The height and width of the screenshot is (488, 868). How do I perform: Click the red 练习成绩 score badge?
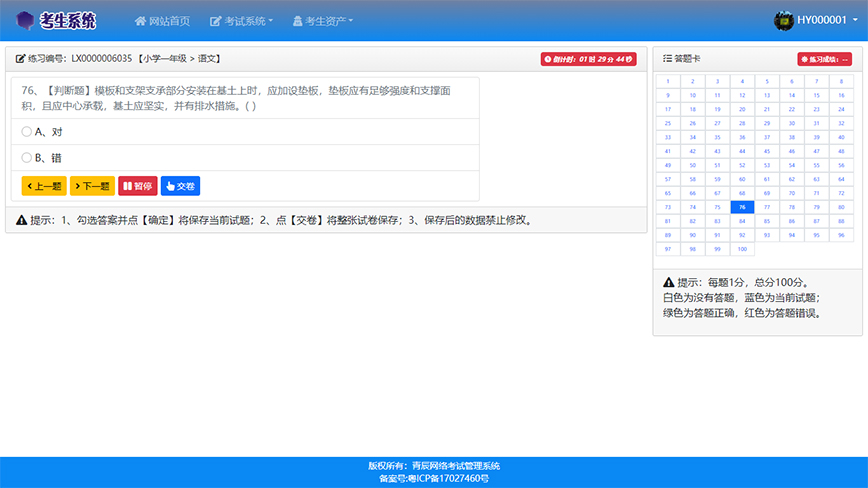824,59
